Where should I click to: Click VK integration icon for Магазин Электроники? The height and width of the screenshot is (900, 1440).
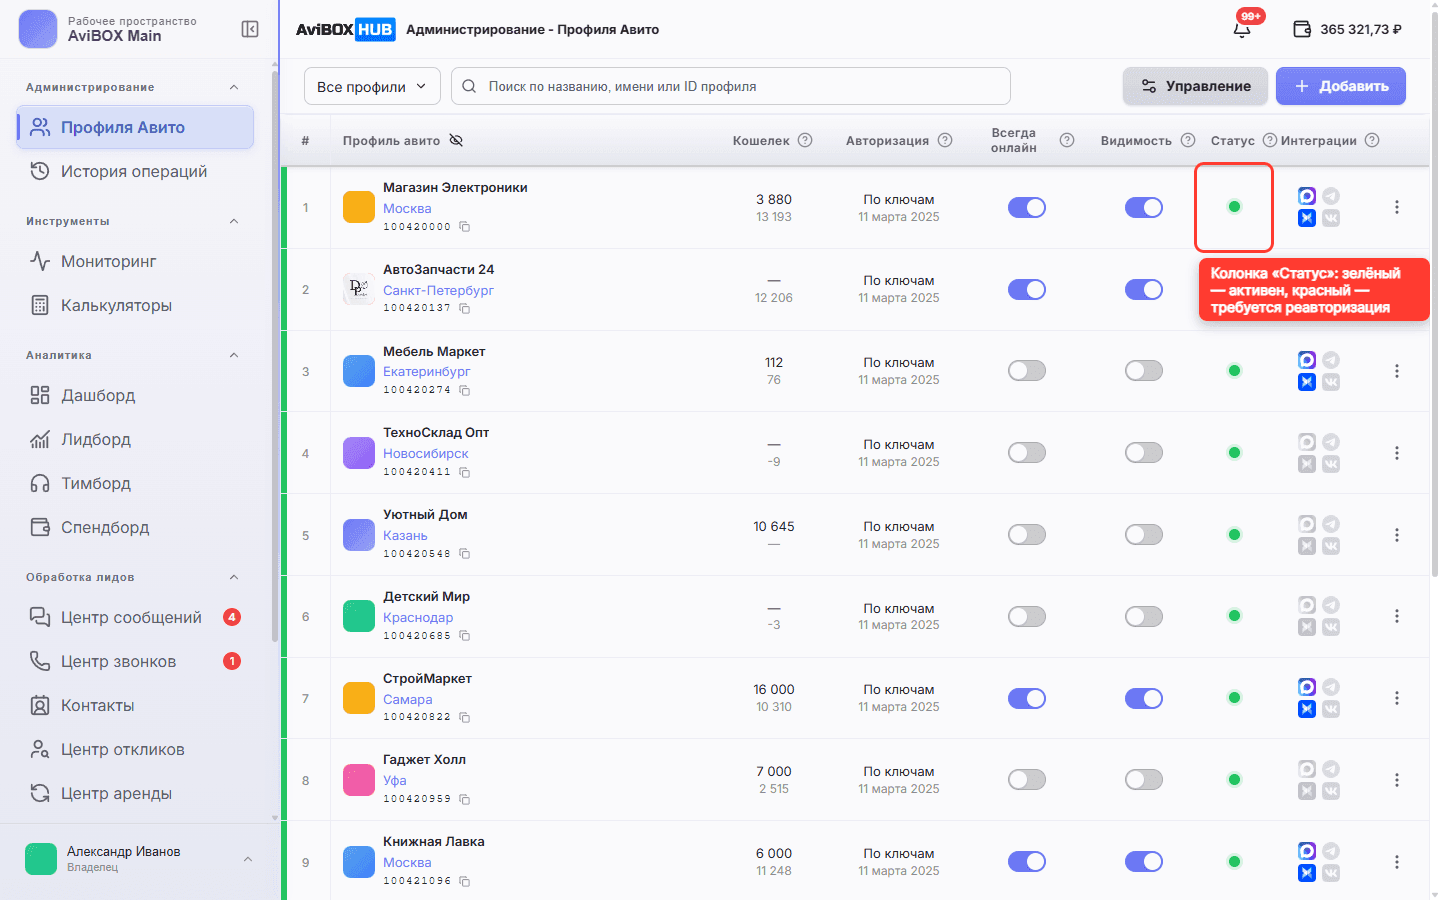pyautogui.click(x=1331, y=218)
